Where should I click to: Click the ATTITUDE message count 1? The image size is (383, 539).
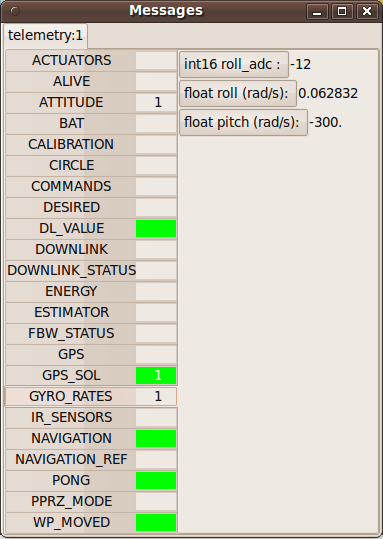pyautogui.click(x=158, y=102)
